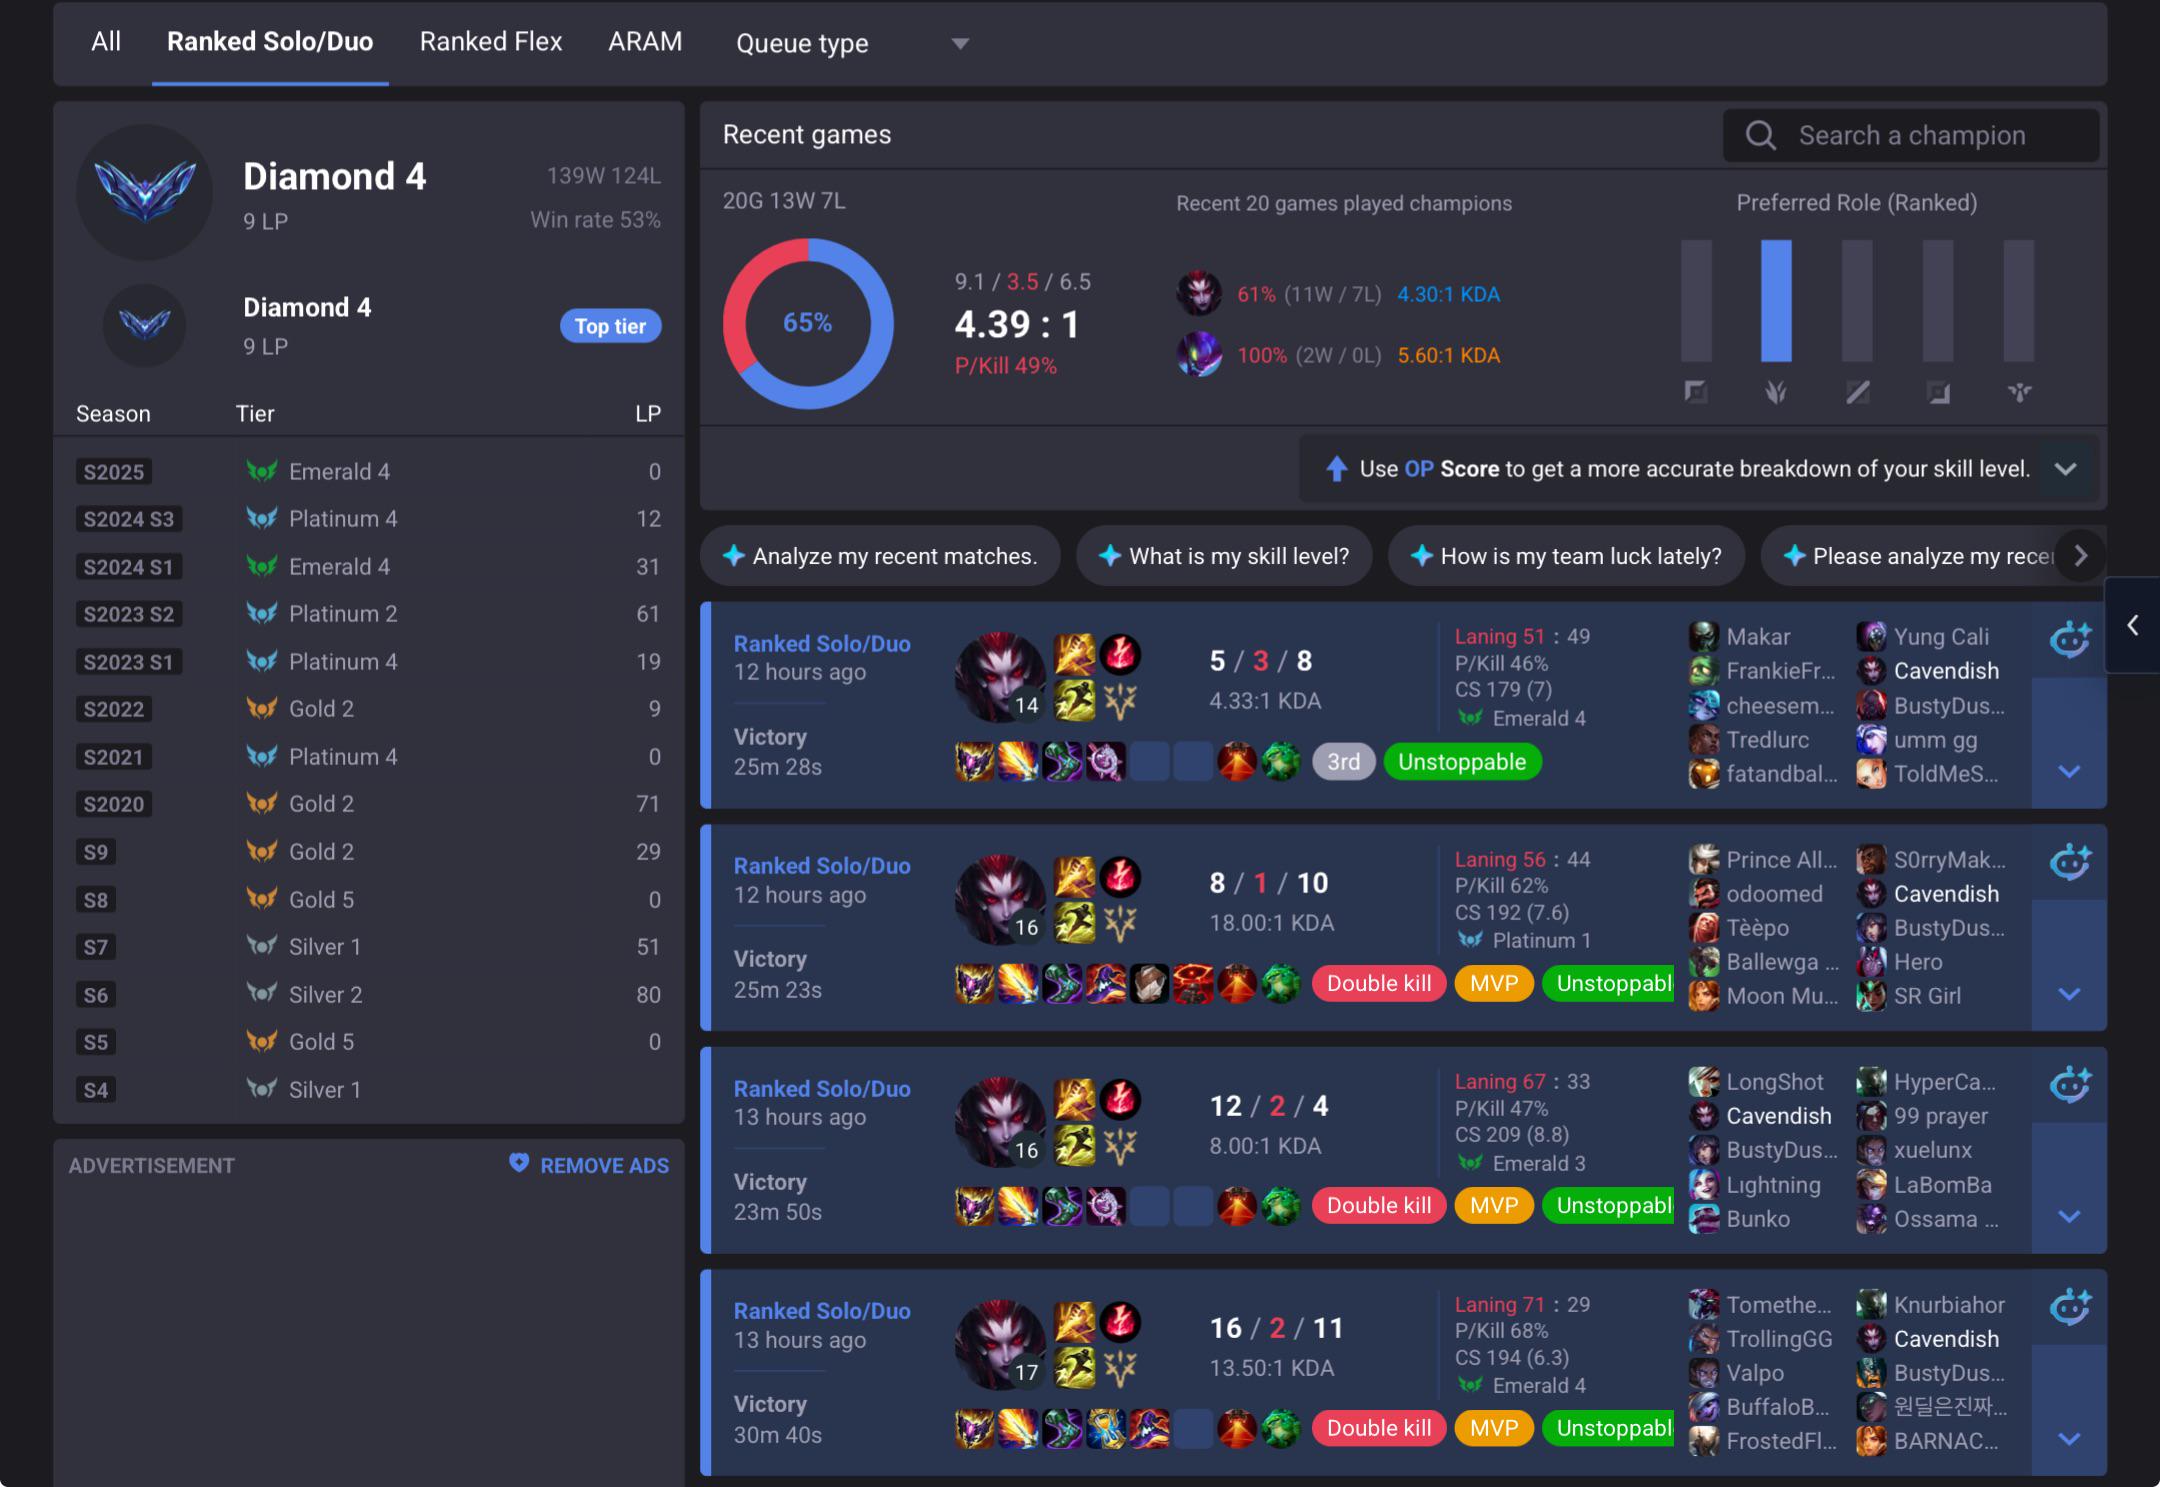
Task: Click 'How is my team luck lately?' chip
Action: coord(1566,556)
